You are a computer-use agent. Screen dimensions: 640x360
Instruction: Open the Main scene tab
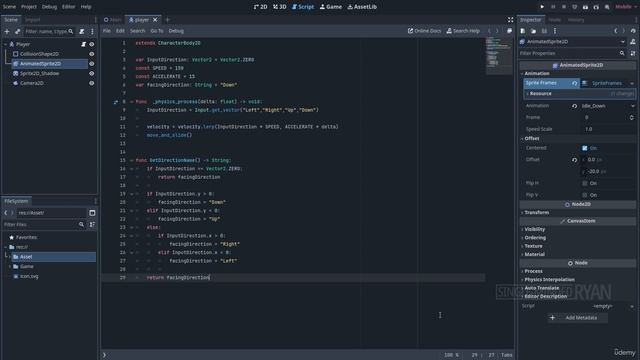pos(113,20)
